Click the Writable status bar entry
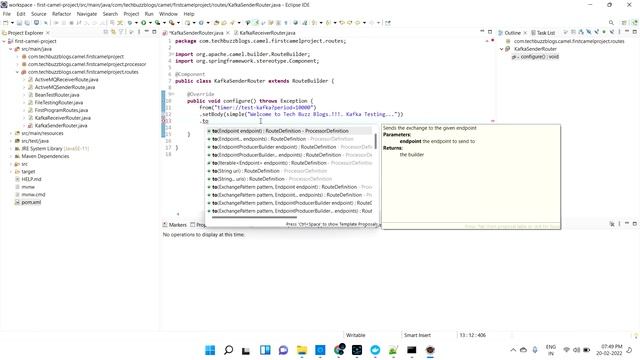This screenshot has width=640, height=360. [356, 335]
